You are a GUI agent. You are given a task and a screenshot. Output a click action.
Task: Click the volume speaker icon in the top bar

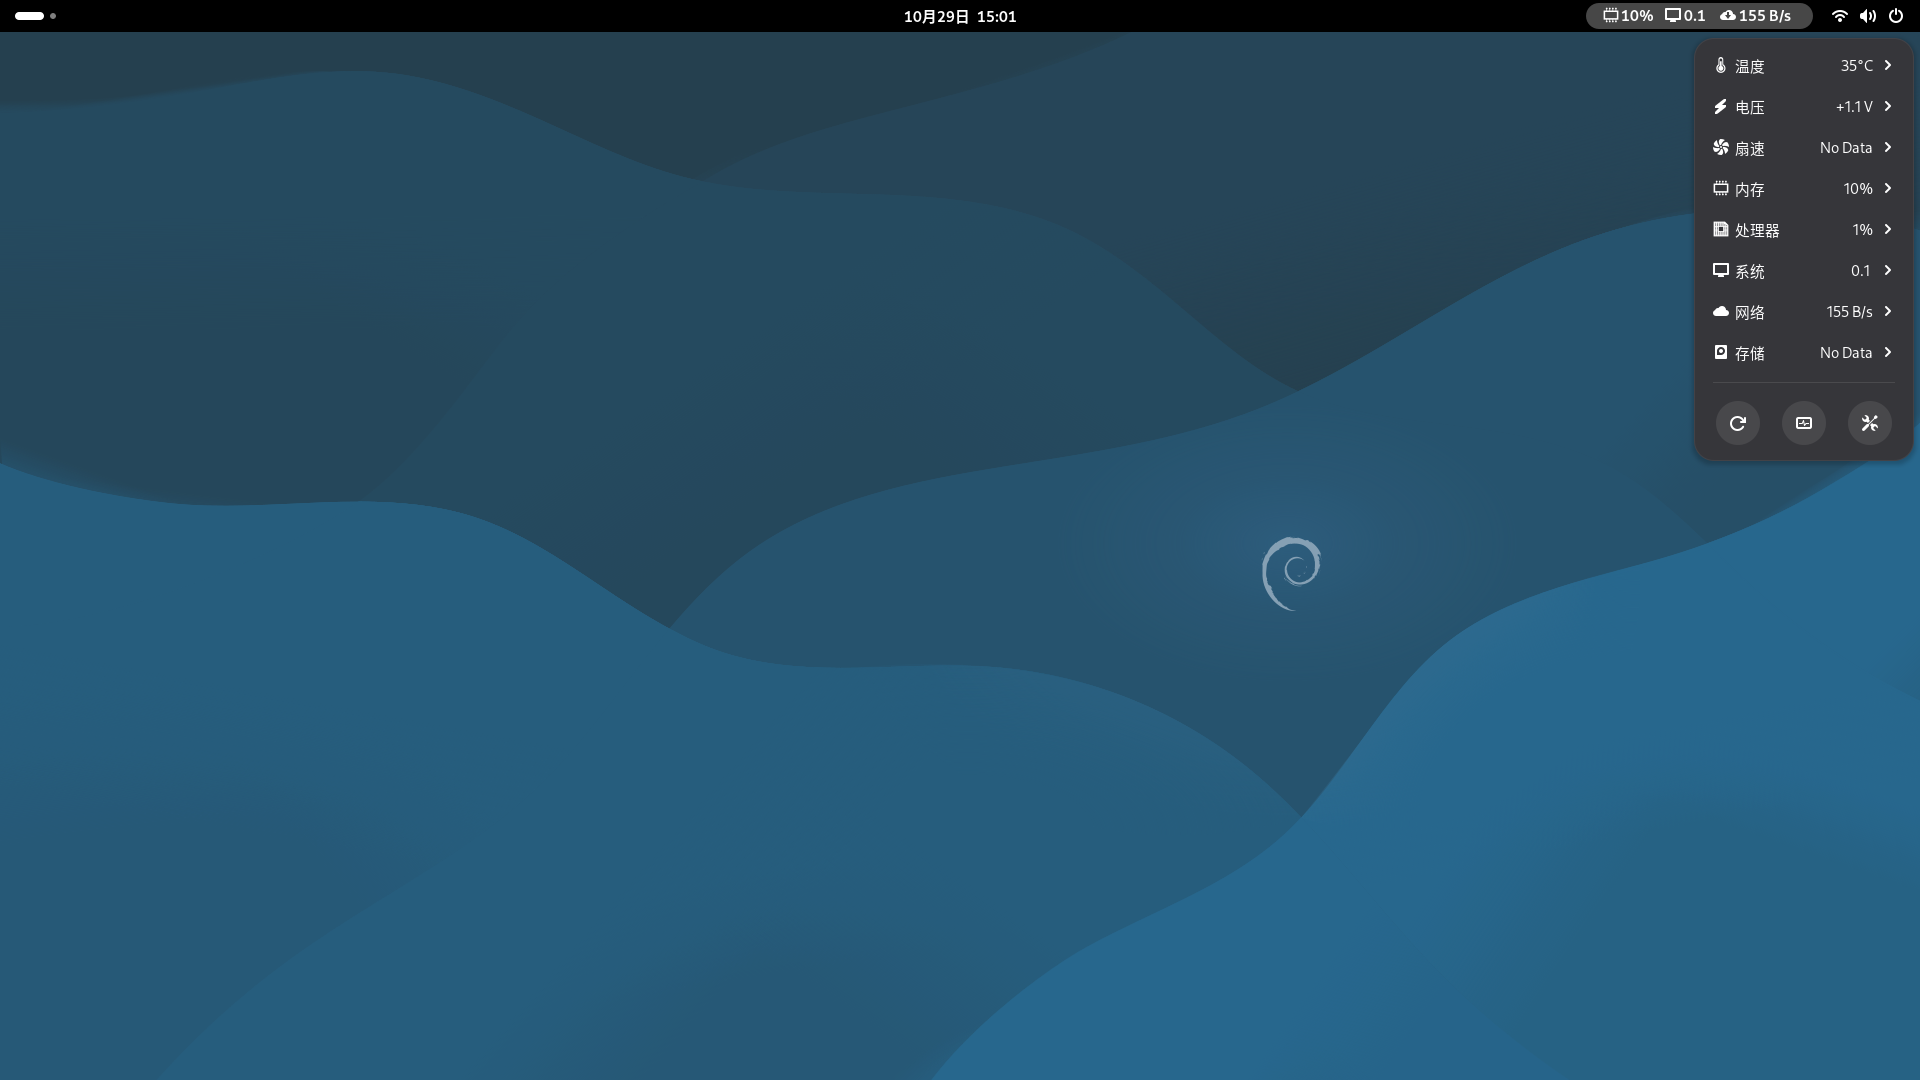point(1867,16)
